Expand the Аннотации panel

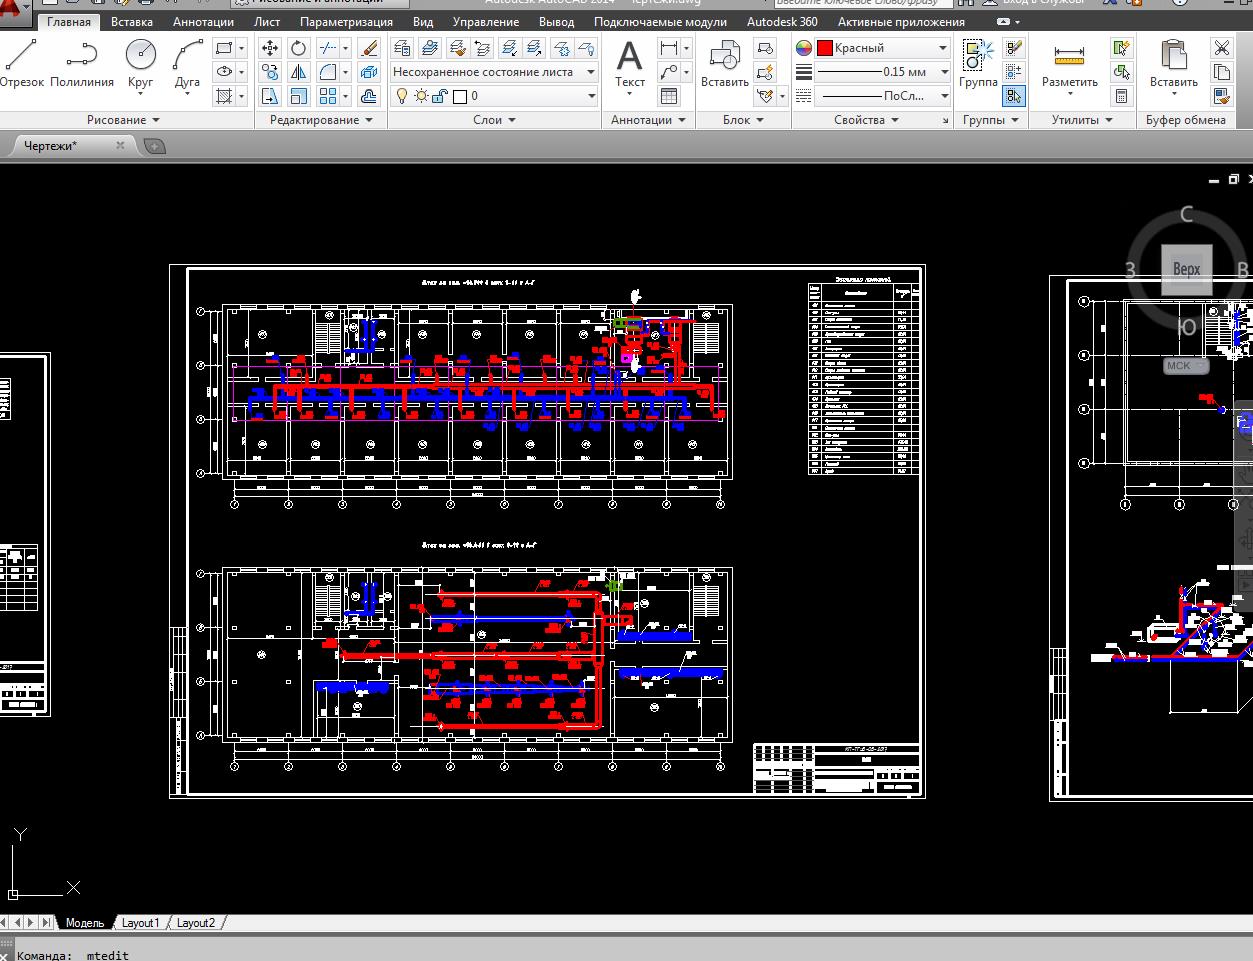648,120
